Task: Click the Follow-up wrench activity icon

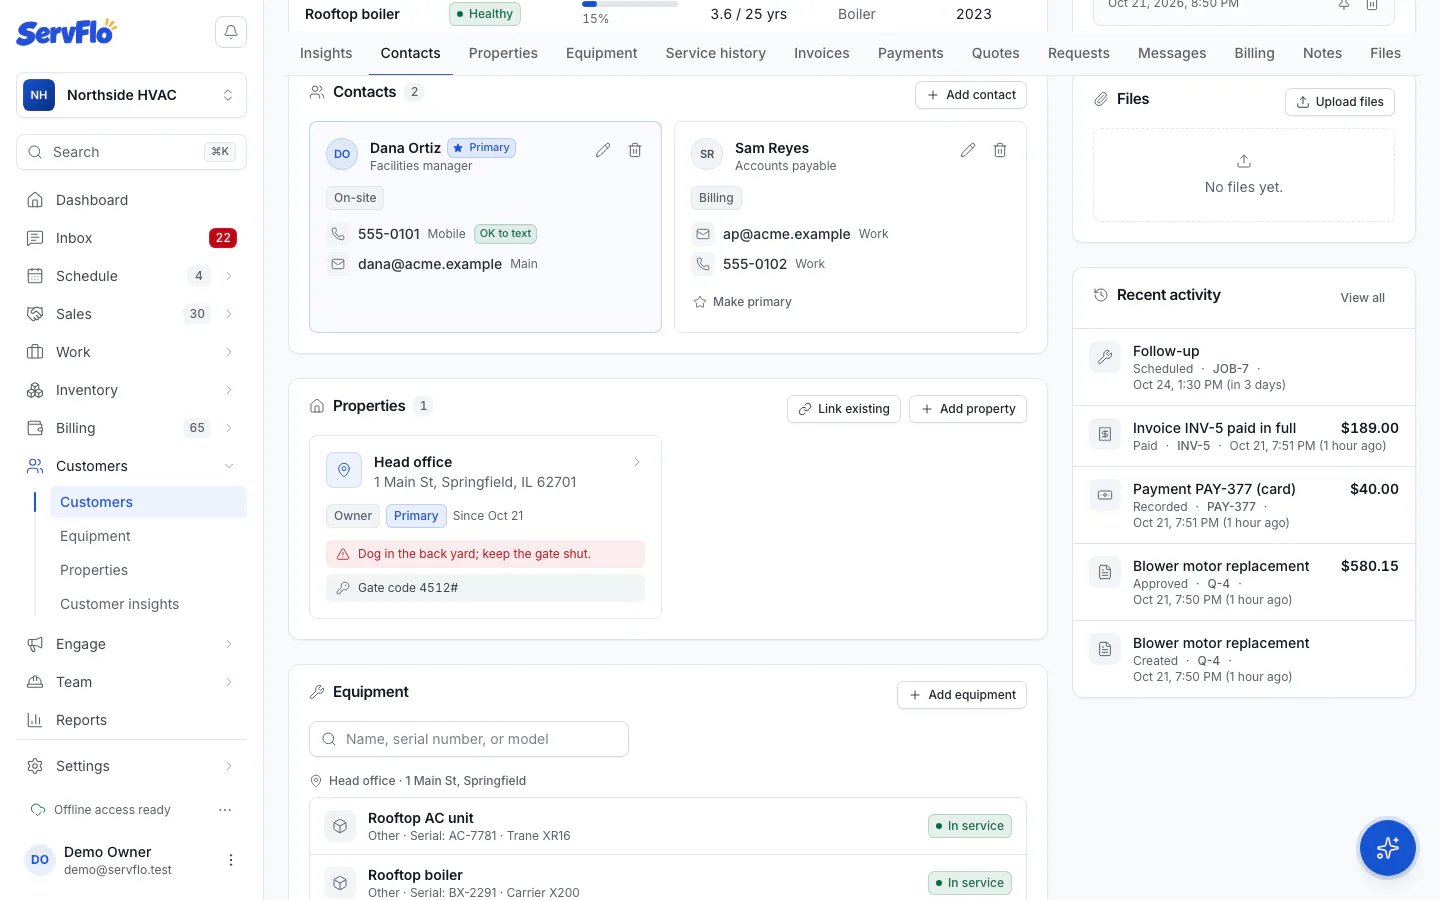Action: pos(1105,356)
